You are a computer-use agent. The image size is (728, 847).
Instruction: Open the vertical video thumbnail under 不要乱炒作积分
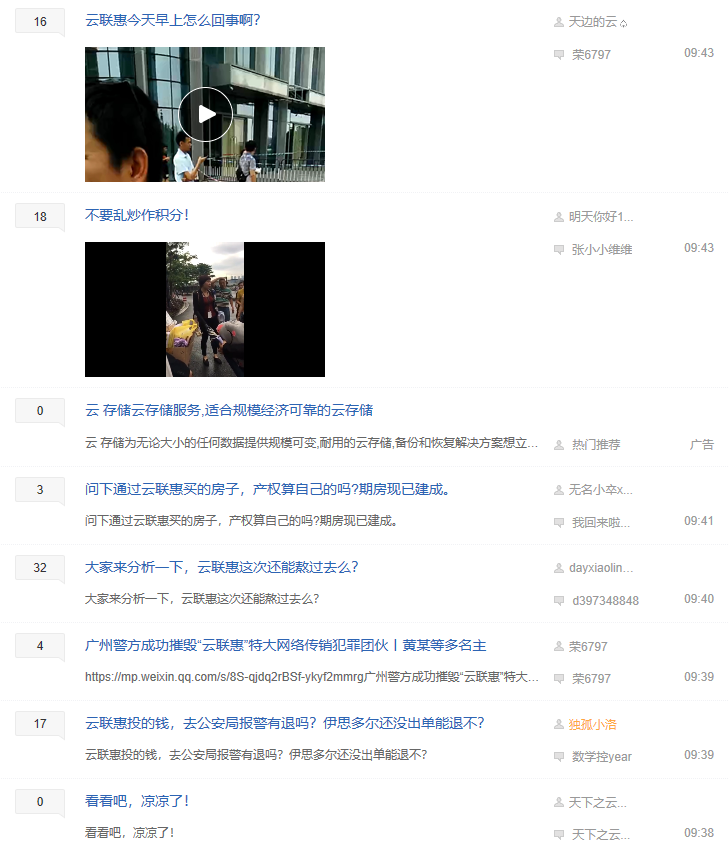[x=205, y=309]
